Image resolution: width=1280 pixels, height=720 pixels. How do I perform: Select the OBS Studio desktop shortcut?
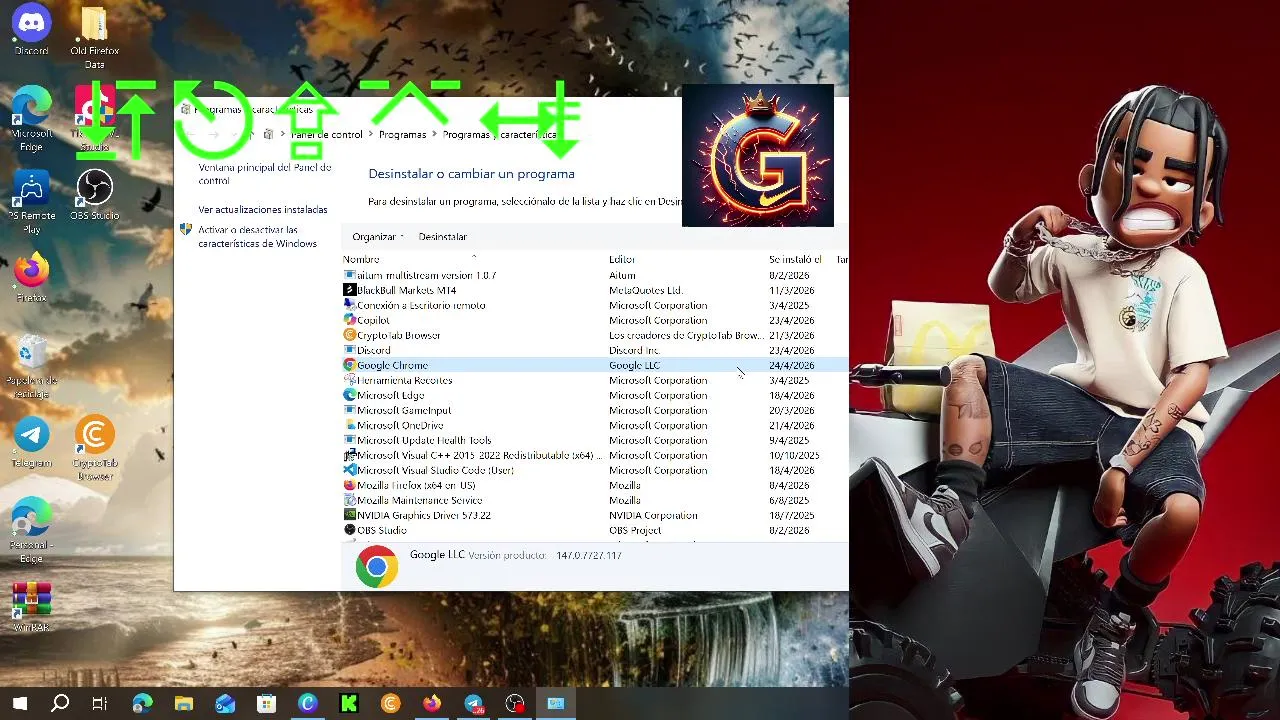(x=94, y=195)
